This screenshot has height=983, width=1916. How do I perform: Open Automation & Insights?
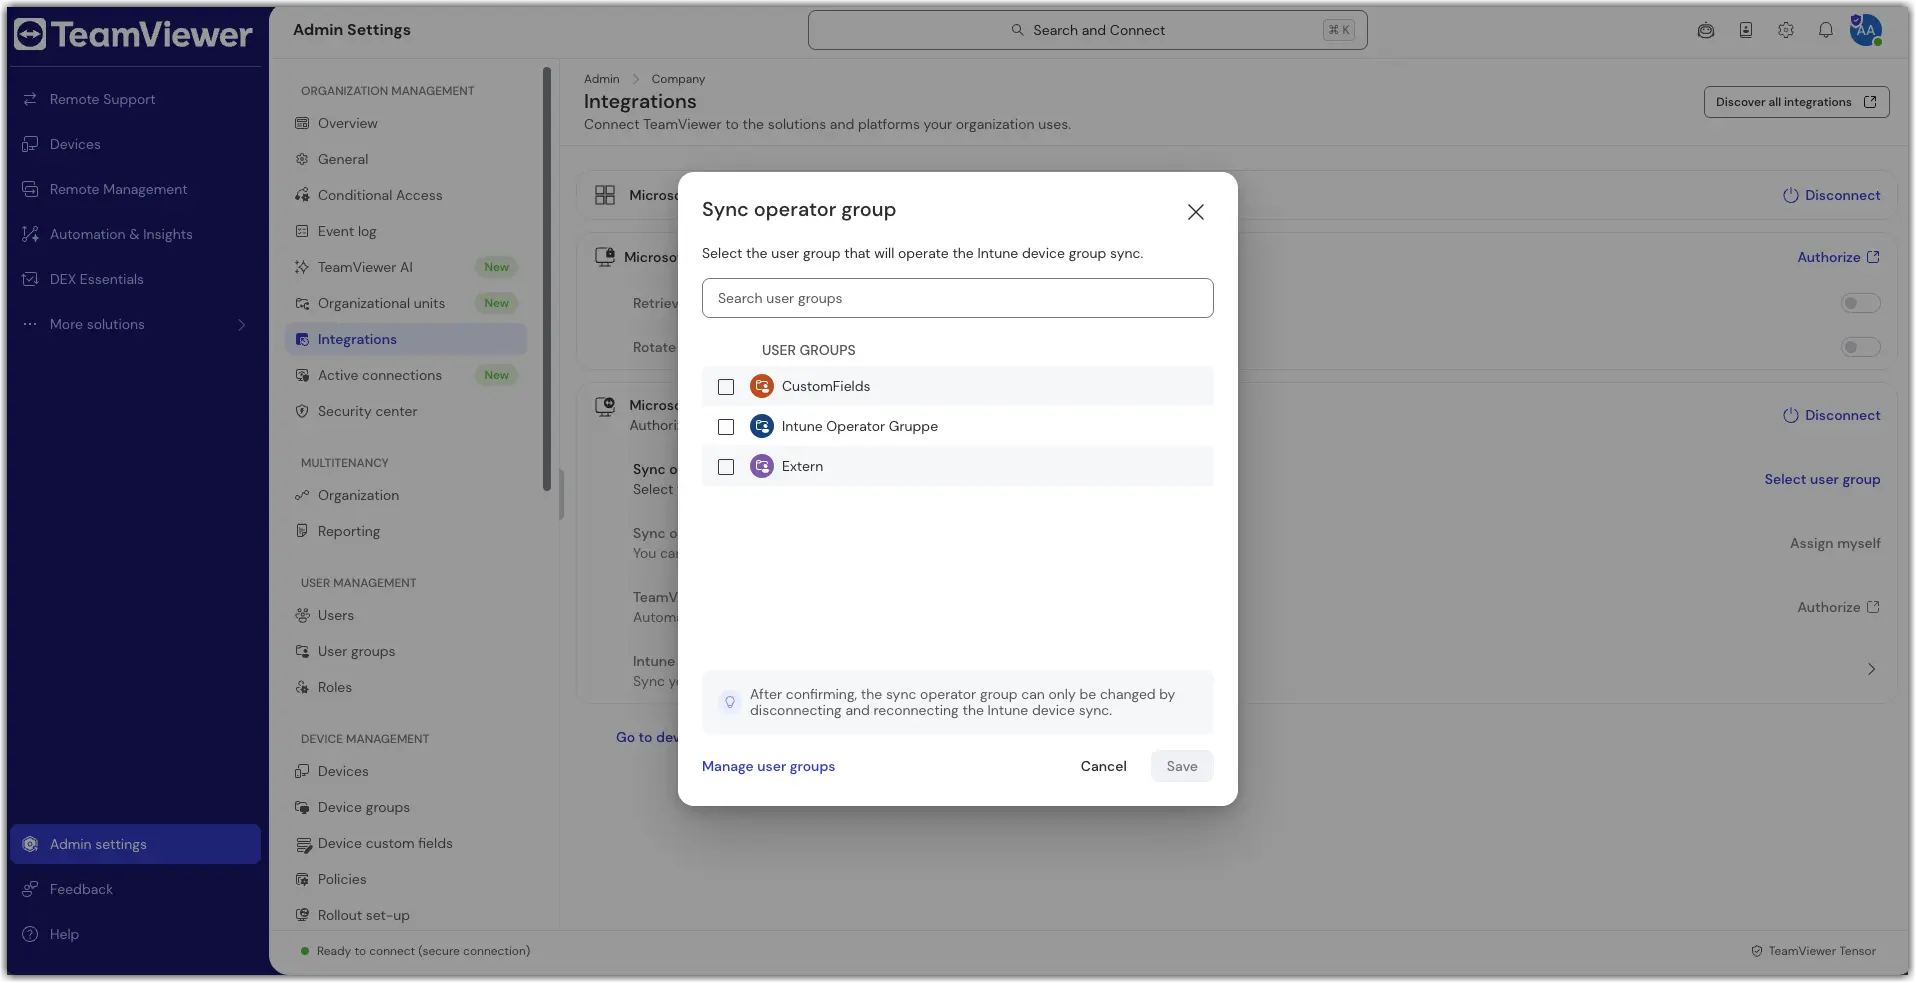coord(121,234)
